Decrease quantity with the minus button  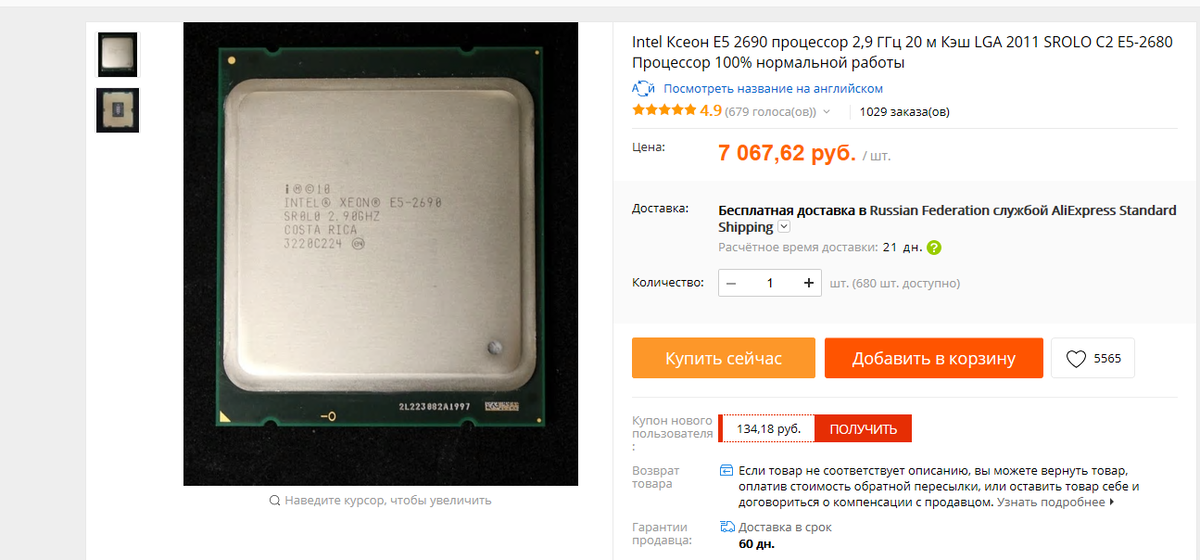pos(732,283)
